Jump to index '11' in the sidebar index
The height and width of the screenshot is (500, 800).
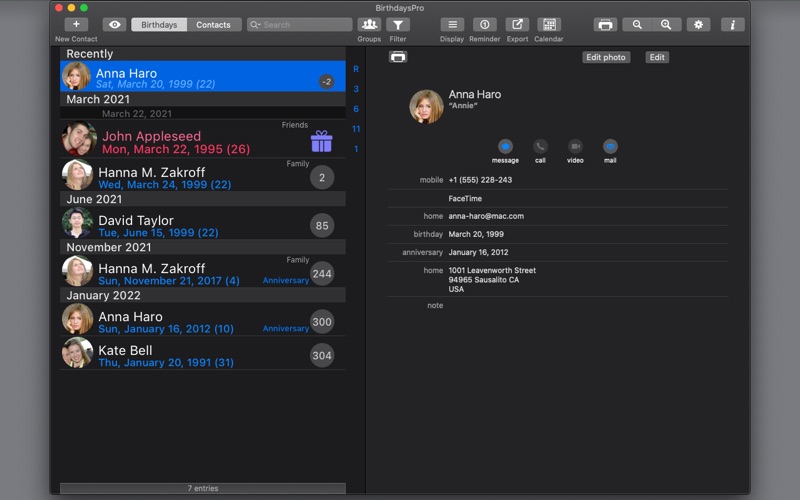(356, 129)
